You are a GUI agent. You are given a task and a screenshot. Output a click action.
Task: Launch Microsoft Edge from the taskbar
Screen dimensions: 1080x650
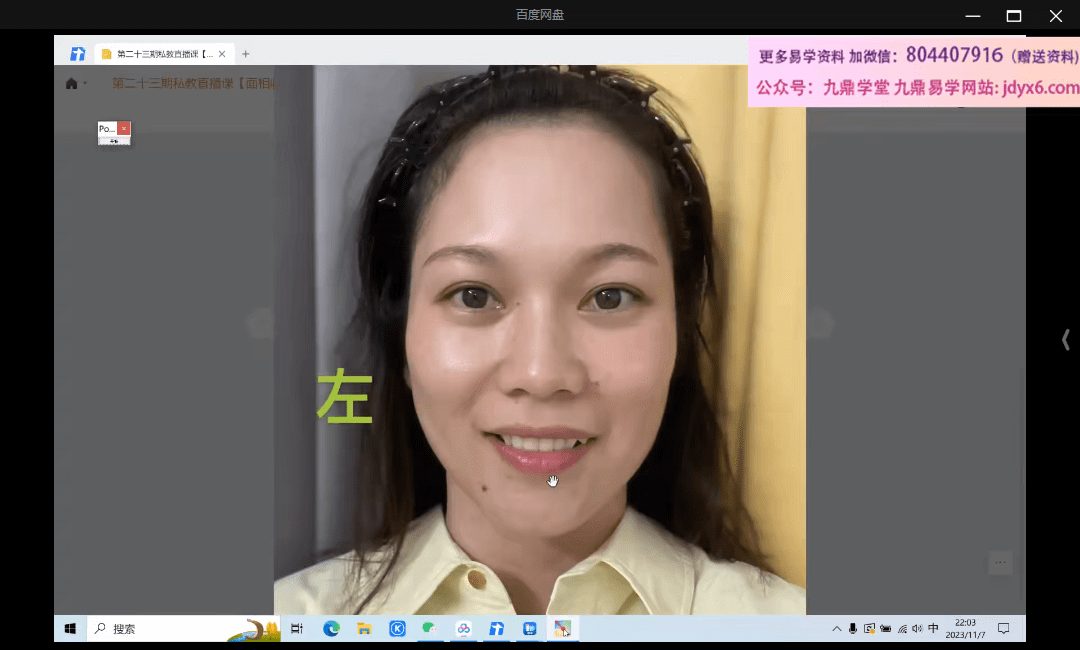tap(331, 629)
